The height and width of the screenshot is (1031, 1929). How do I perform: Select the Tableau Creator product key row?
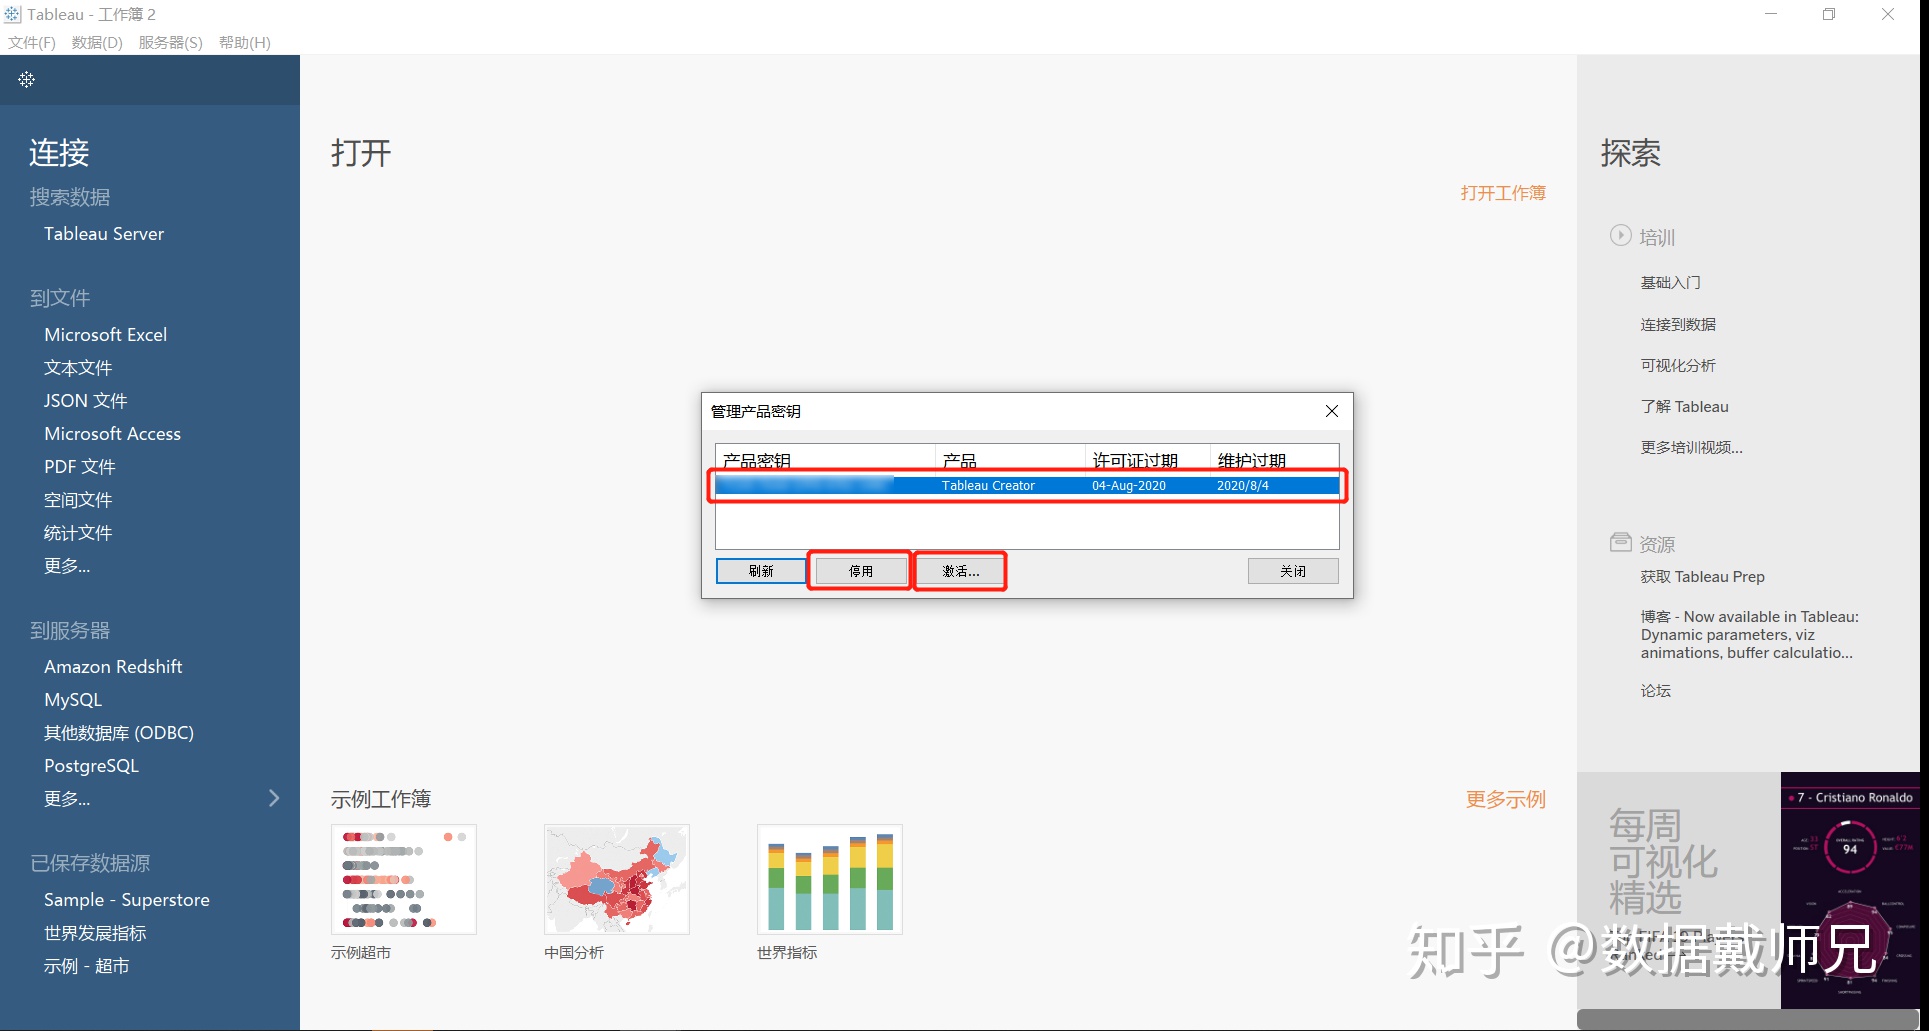point(1027,485)
